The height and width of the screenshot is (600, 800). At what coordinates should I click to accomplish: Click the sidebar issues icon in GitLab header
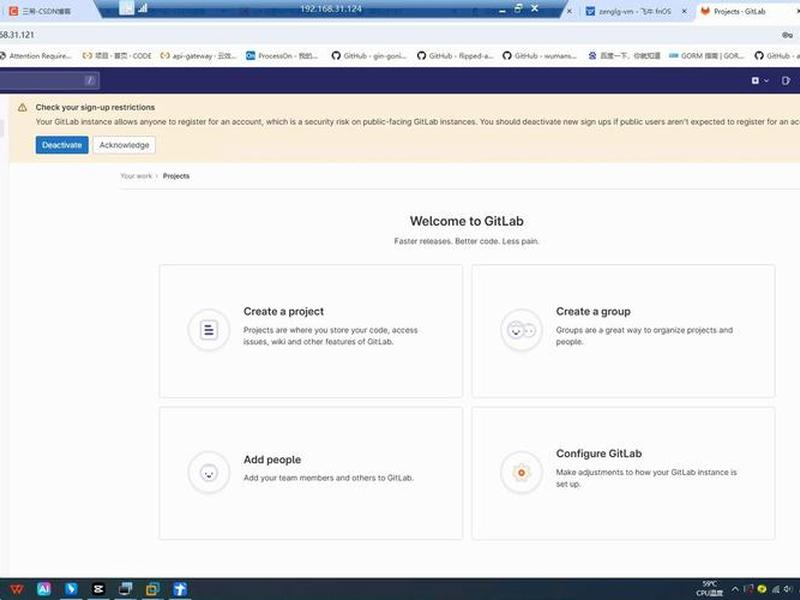coord(786,81)
